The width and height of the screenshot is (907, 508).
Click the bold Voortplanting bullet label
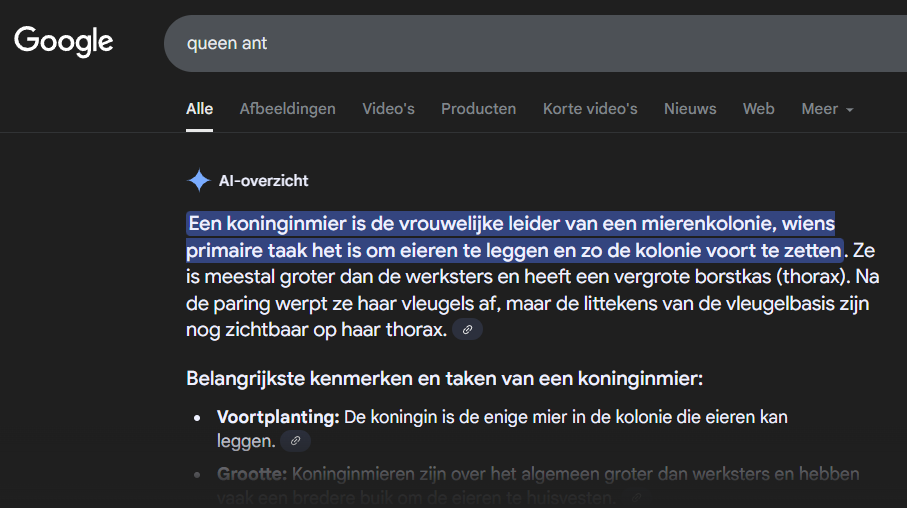point(278,416)
